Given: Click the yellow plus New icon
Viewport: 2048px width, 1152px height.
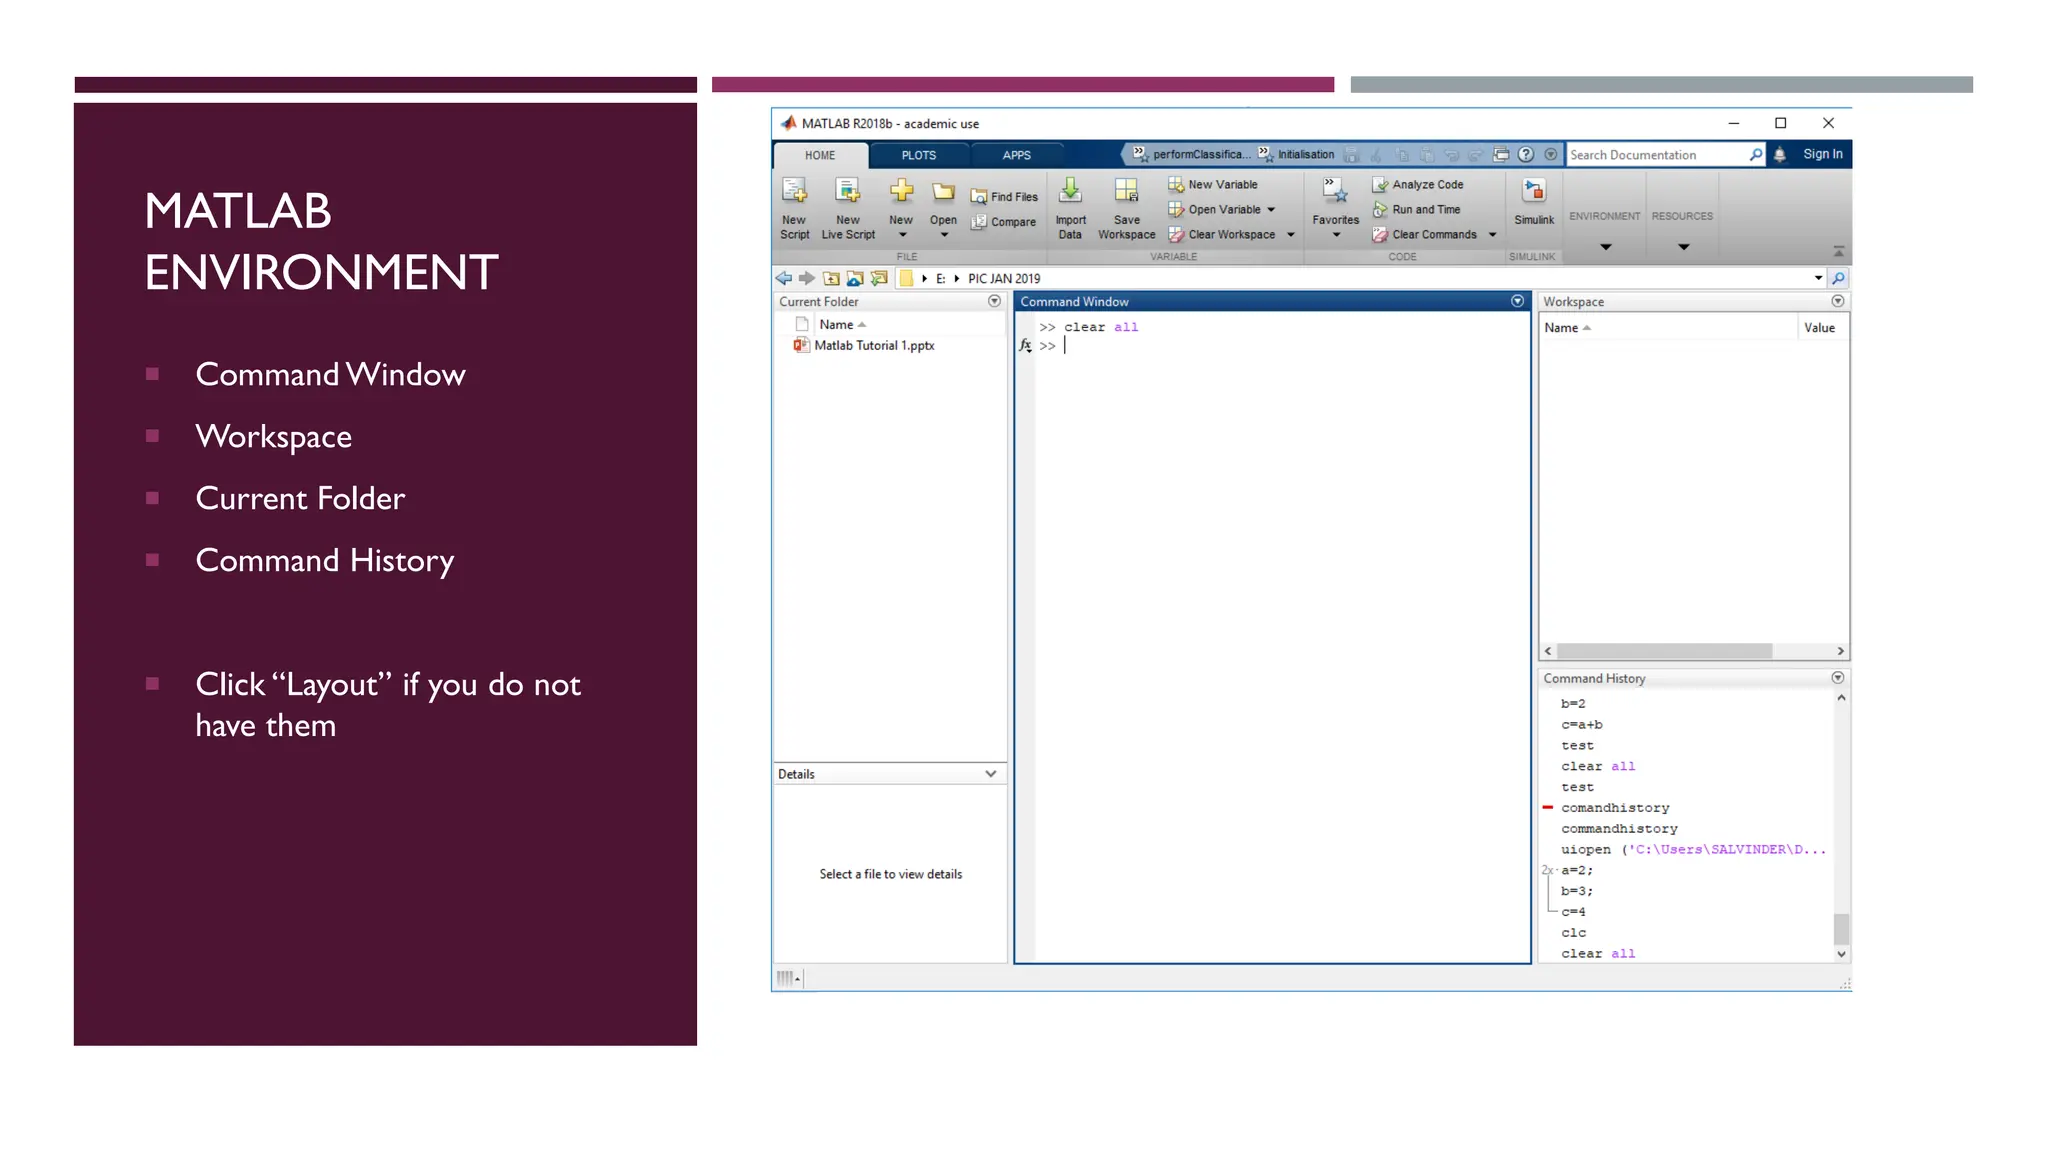Looking at the screenshot, I should [x=901, y=190].
